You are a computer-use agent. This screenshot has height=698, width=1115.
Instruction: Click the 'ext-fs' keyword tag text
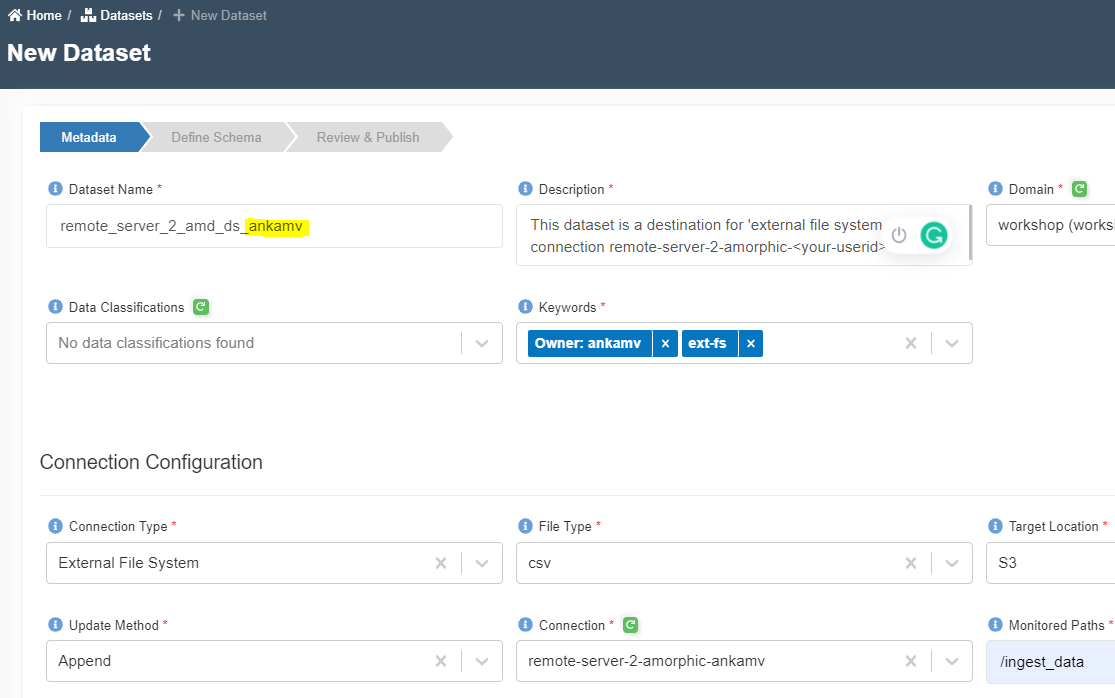click(708, 343)
